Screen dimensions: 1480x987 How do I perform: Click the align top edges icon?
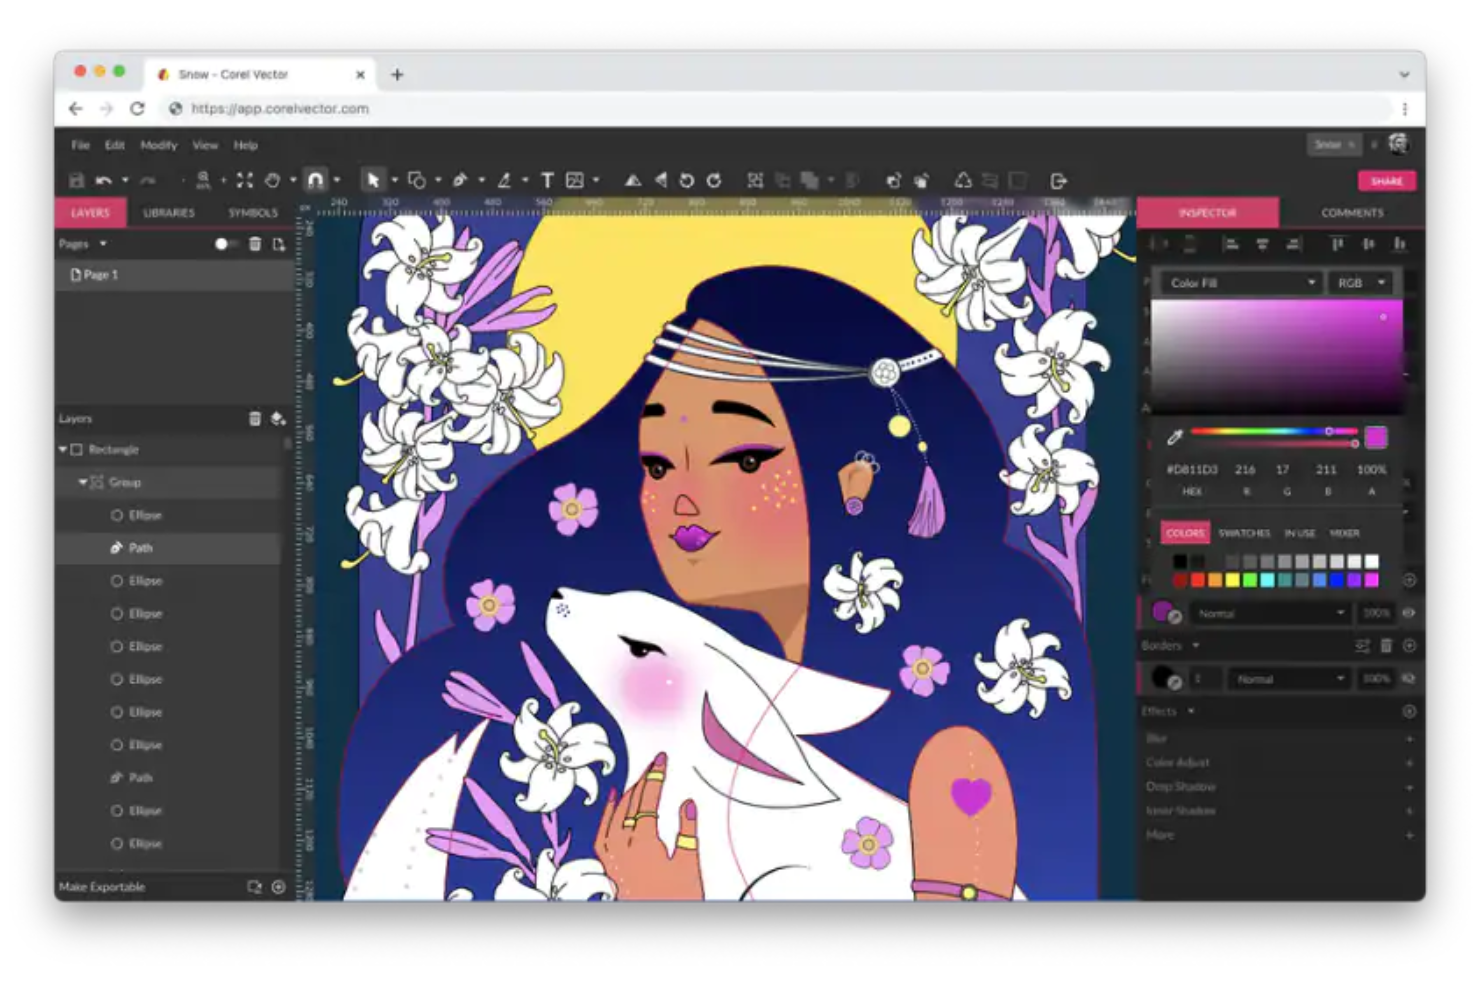click(1337, 244)
